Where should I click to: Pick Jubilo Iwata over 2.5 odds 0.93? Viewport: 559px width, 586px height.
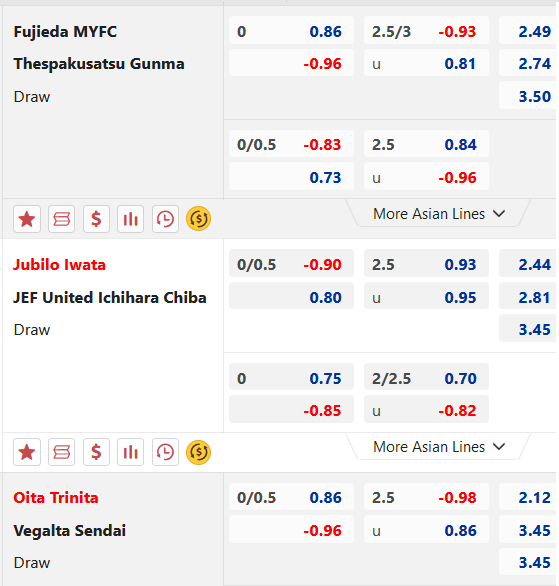coord(426,265)
